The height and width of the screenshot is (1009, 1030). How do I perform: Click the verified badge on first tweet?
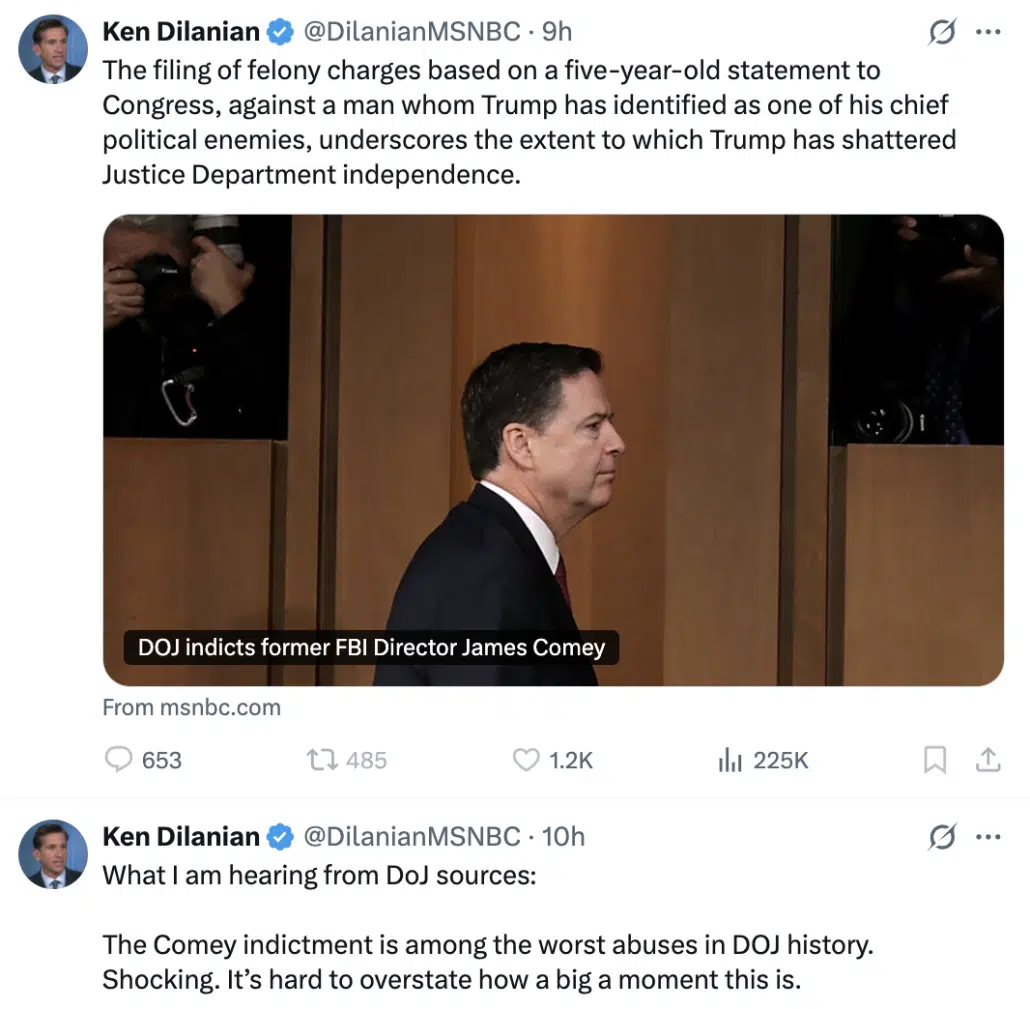pyautogui.click(x=281, y=32)
